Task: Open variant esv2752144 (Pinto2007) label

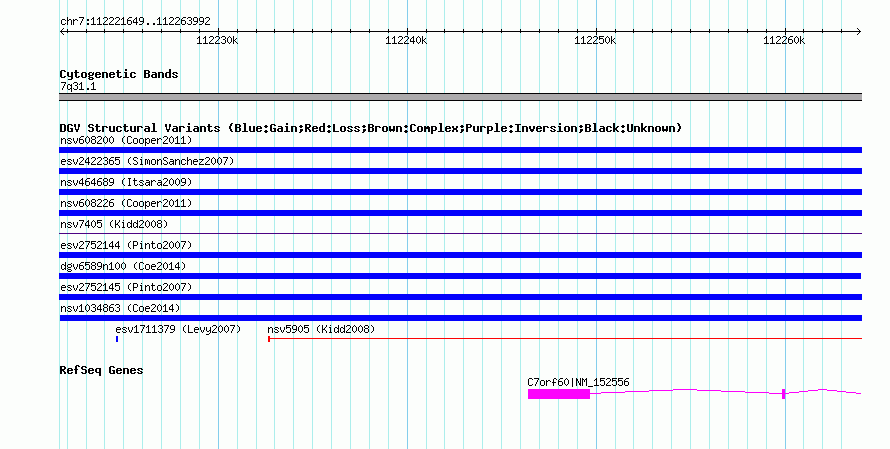Action: click(126, 245)
